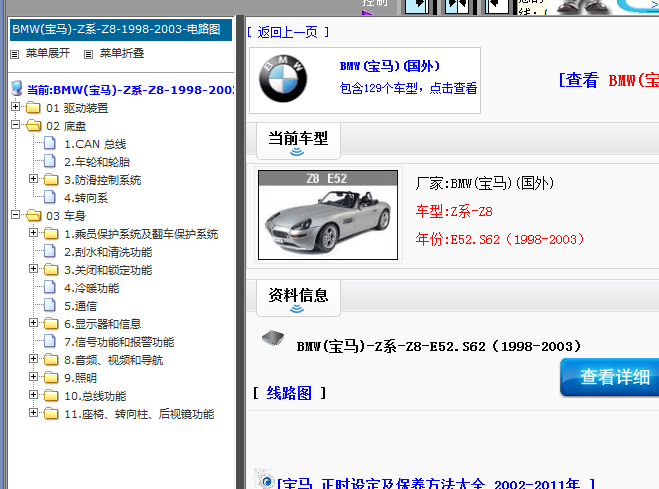Image resolution: width=659 pixels, height=489 pixels.
Task: Click the page icon of 4.冷暖功能
Action: click(50, 287)
